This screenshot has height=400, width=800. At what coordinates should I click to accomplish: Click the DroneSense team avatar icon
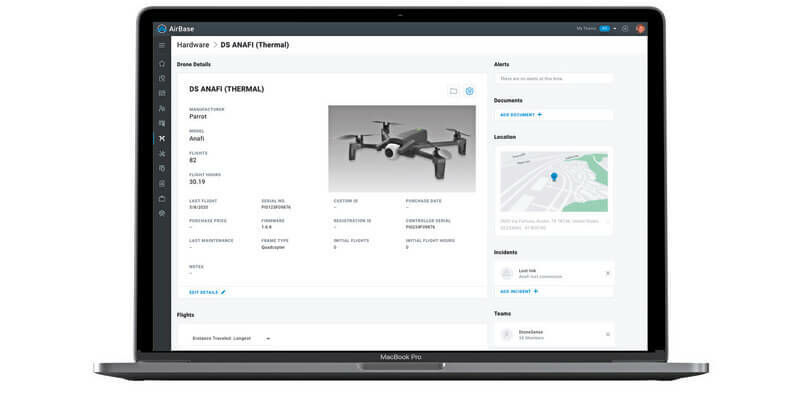pos(507,334)
